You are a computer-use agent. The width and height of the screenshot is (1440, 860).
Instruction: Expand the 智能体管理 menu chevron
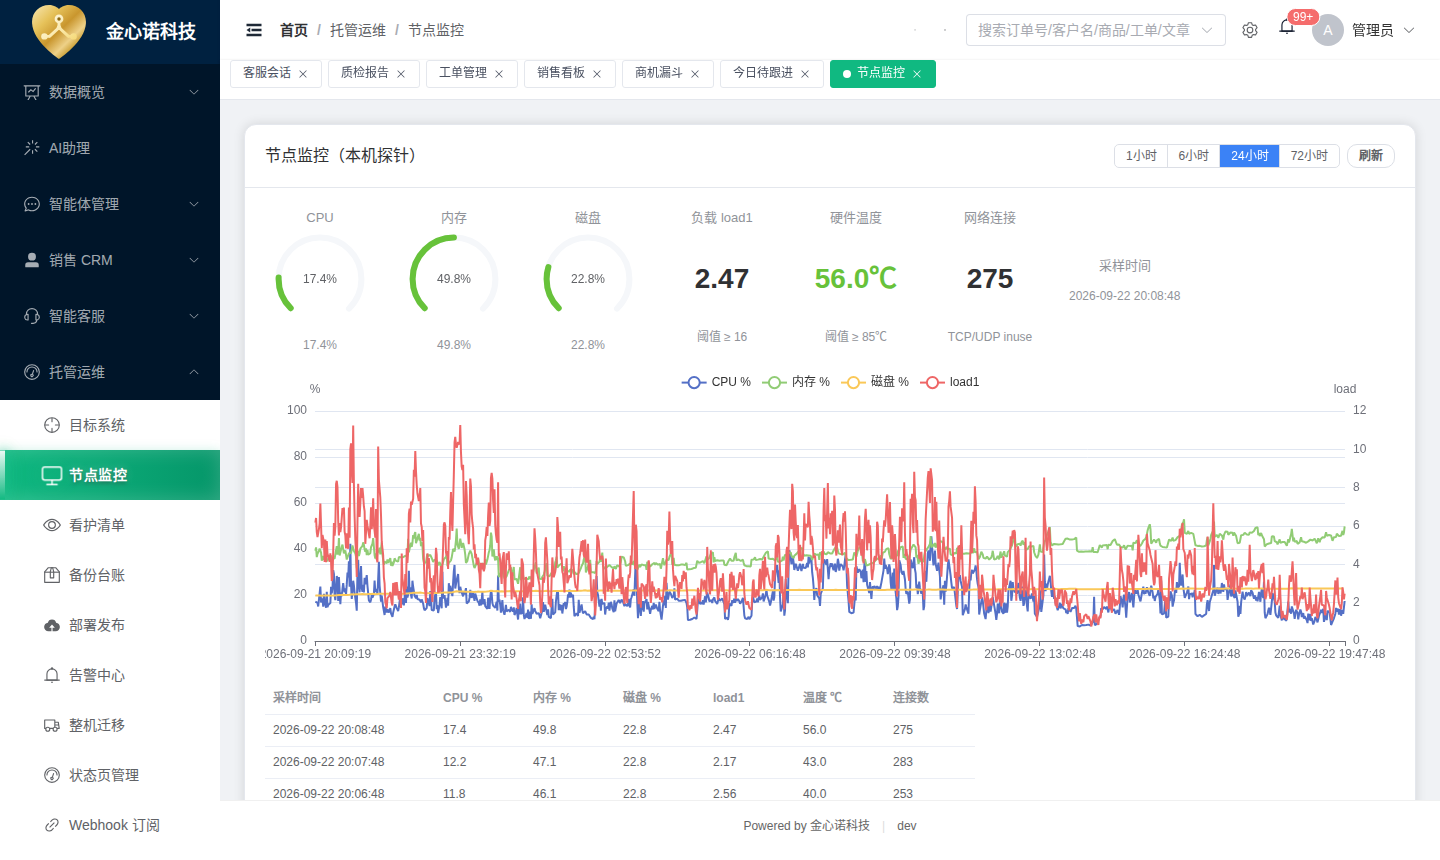click(x=194, y=204)
